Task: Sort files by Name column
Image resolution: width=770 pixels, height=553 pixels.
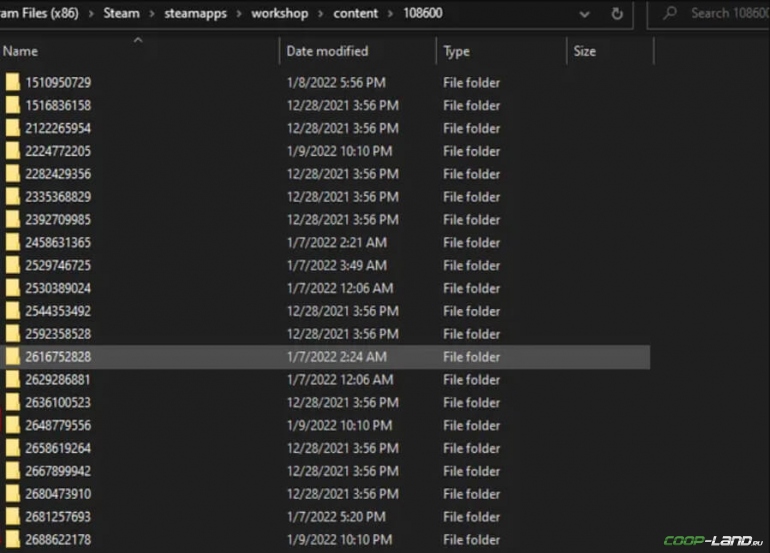Action: pyautogui.click(x=20, y=51)
